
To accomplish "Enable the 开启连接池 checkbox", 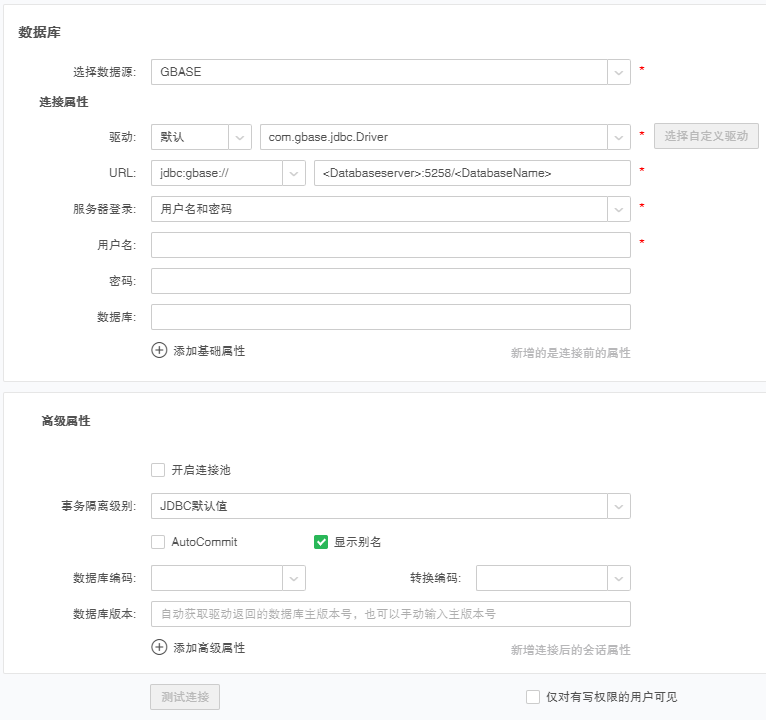I will click(158, 470).
